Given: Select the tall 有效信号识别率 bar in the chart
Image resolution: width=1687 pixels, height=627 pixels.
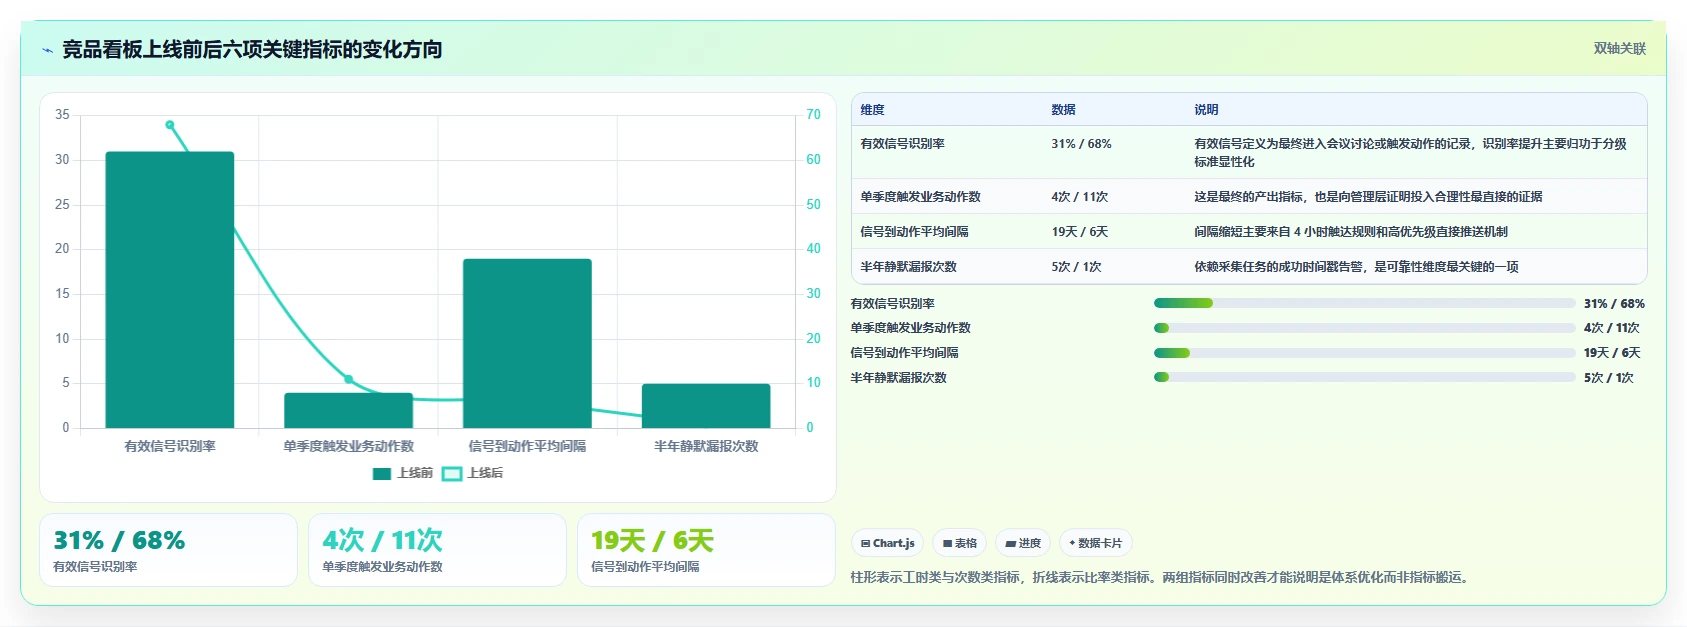Looking at the screenshot, I should click(170, 290).
